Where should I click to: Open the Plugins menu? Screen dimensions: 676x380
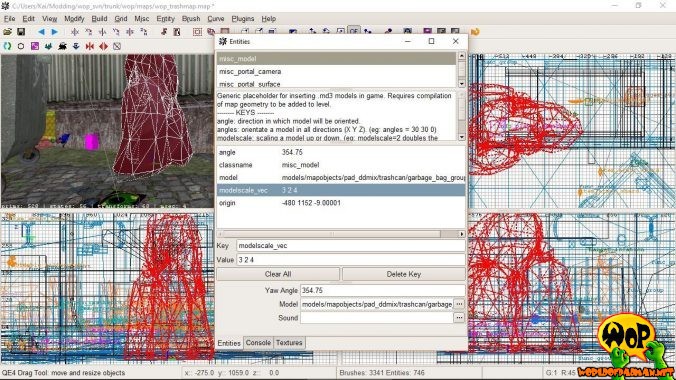[x=243, y=19]
